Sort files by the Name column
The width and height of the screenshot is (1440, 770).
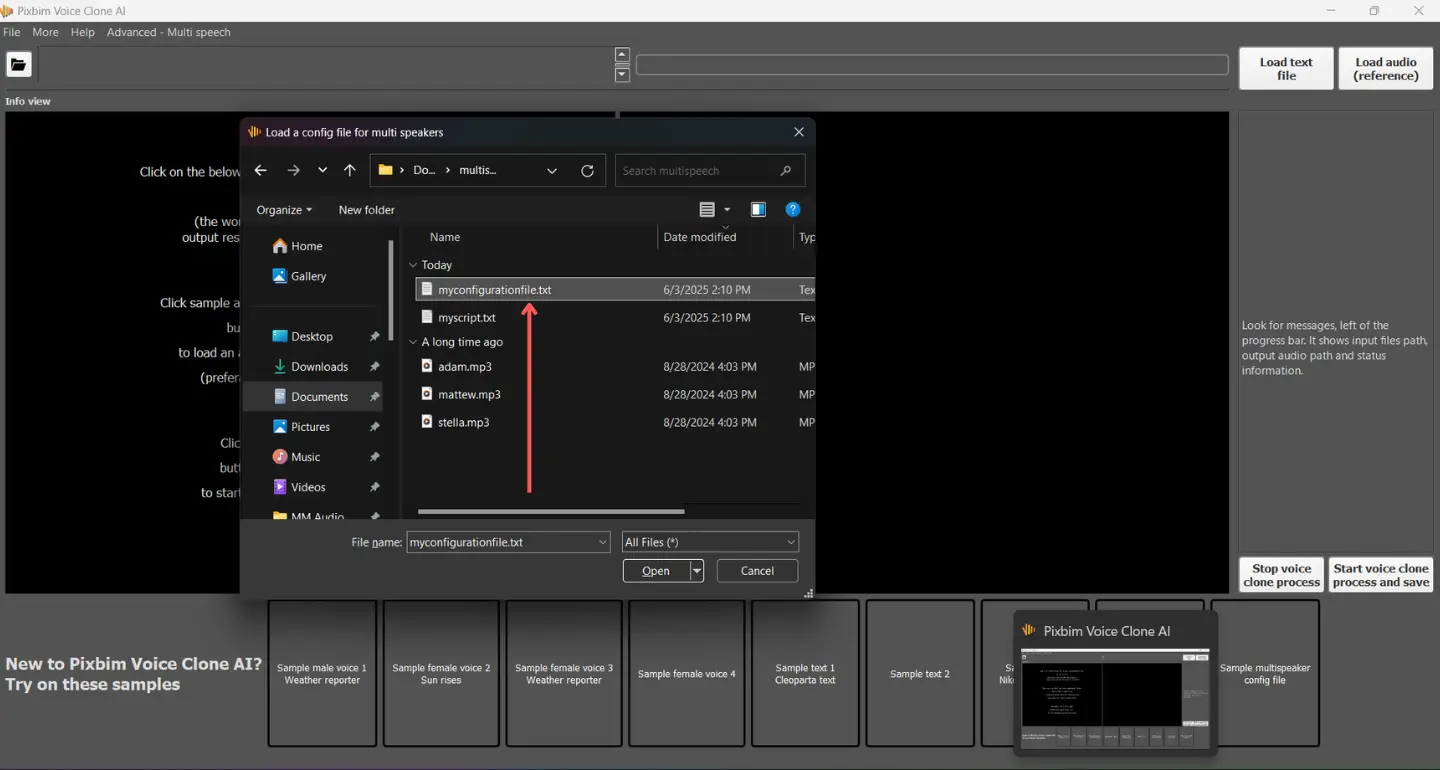click(445, 237)
